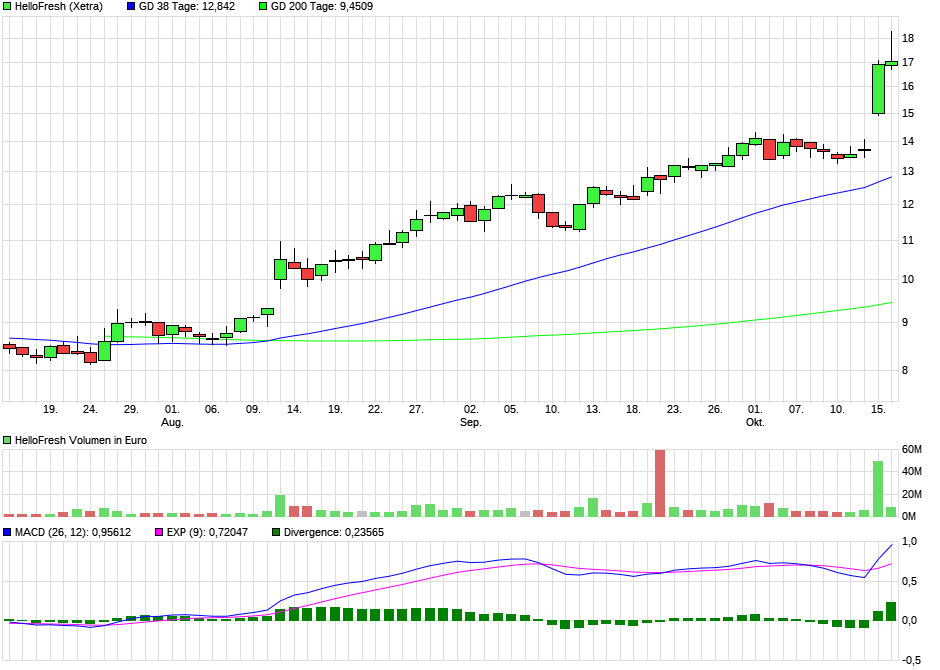Select the 'GD 200 Tage: 9,4509' label
This screenshot has width=940, height=670.
tap(322, 7)
